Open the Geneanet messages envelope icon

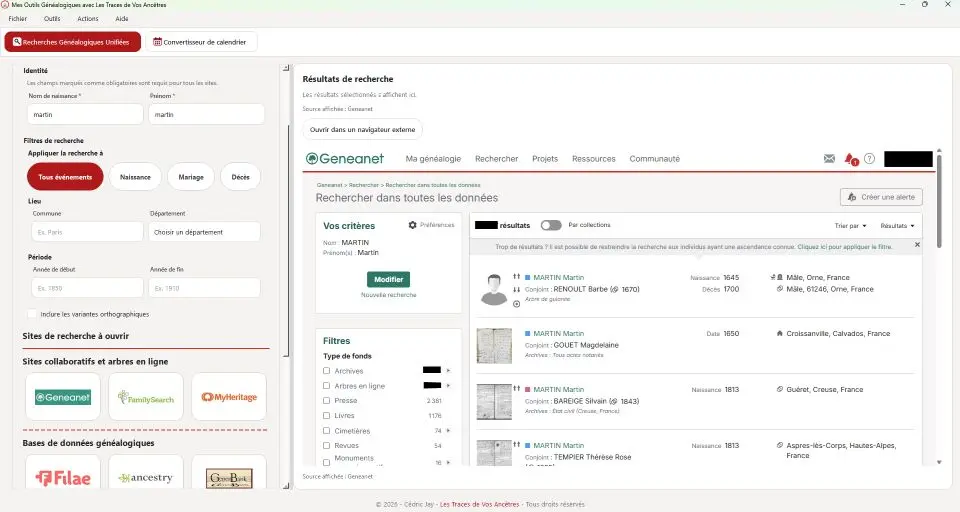[x=829, y=159]
